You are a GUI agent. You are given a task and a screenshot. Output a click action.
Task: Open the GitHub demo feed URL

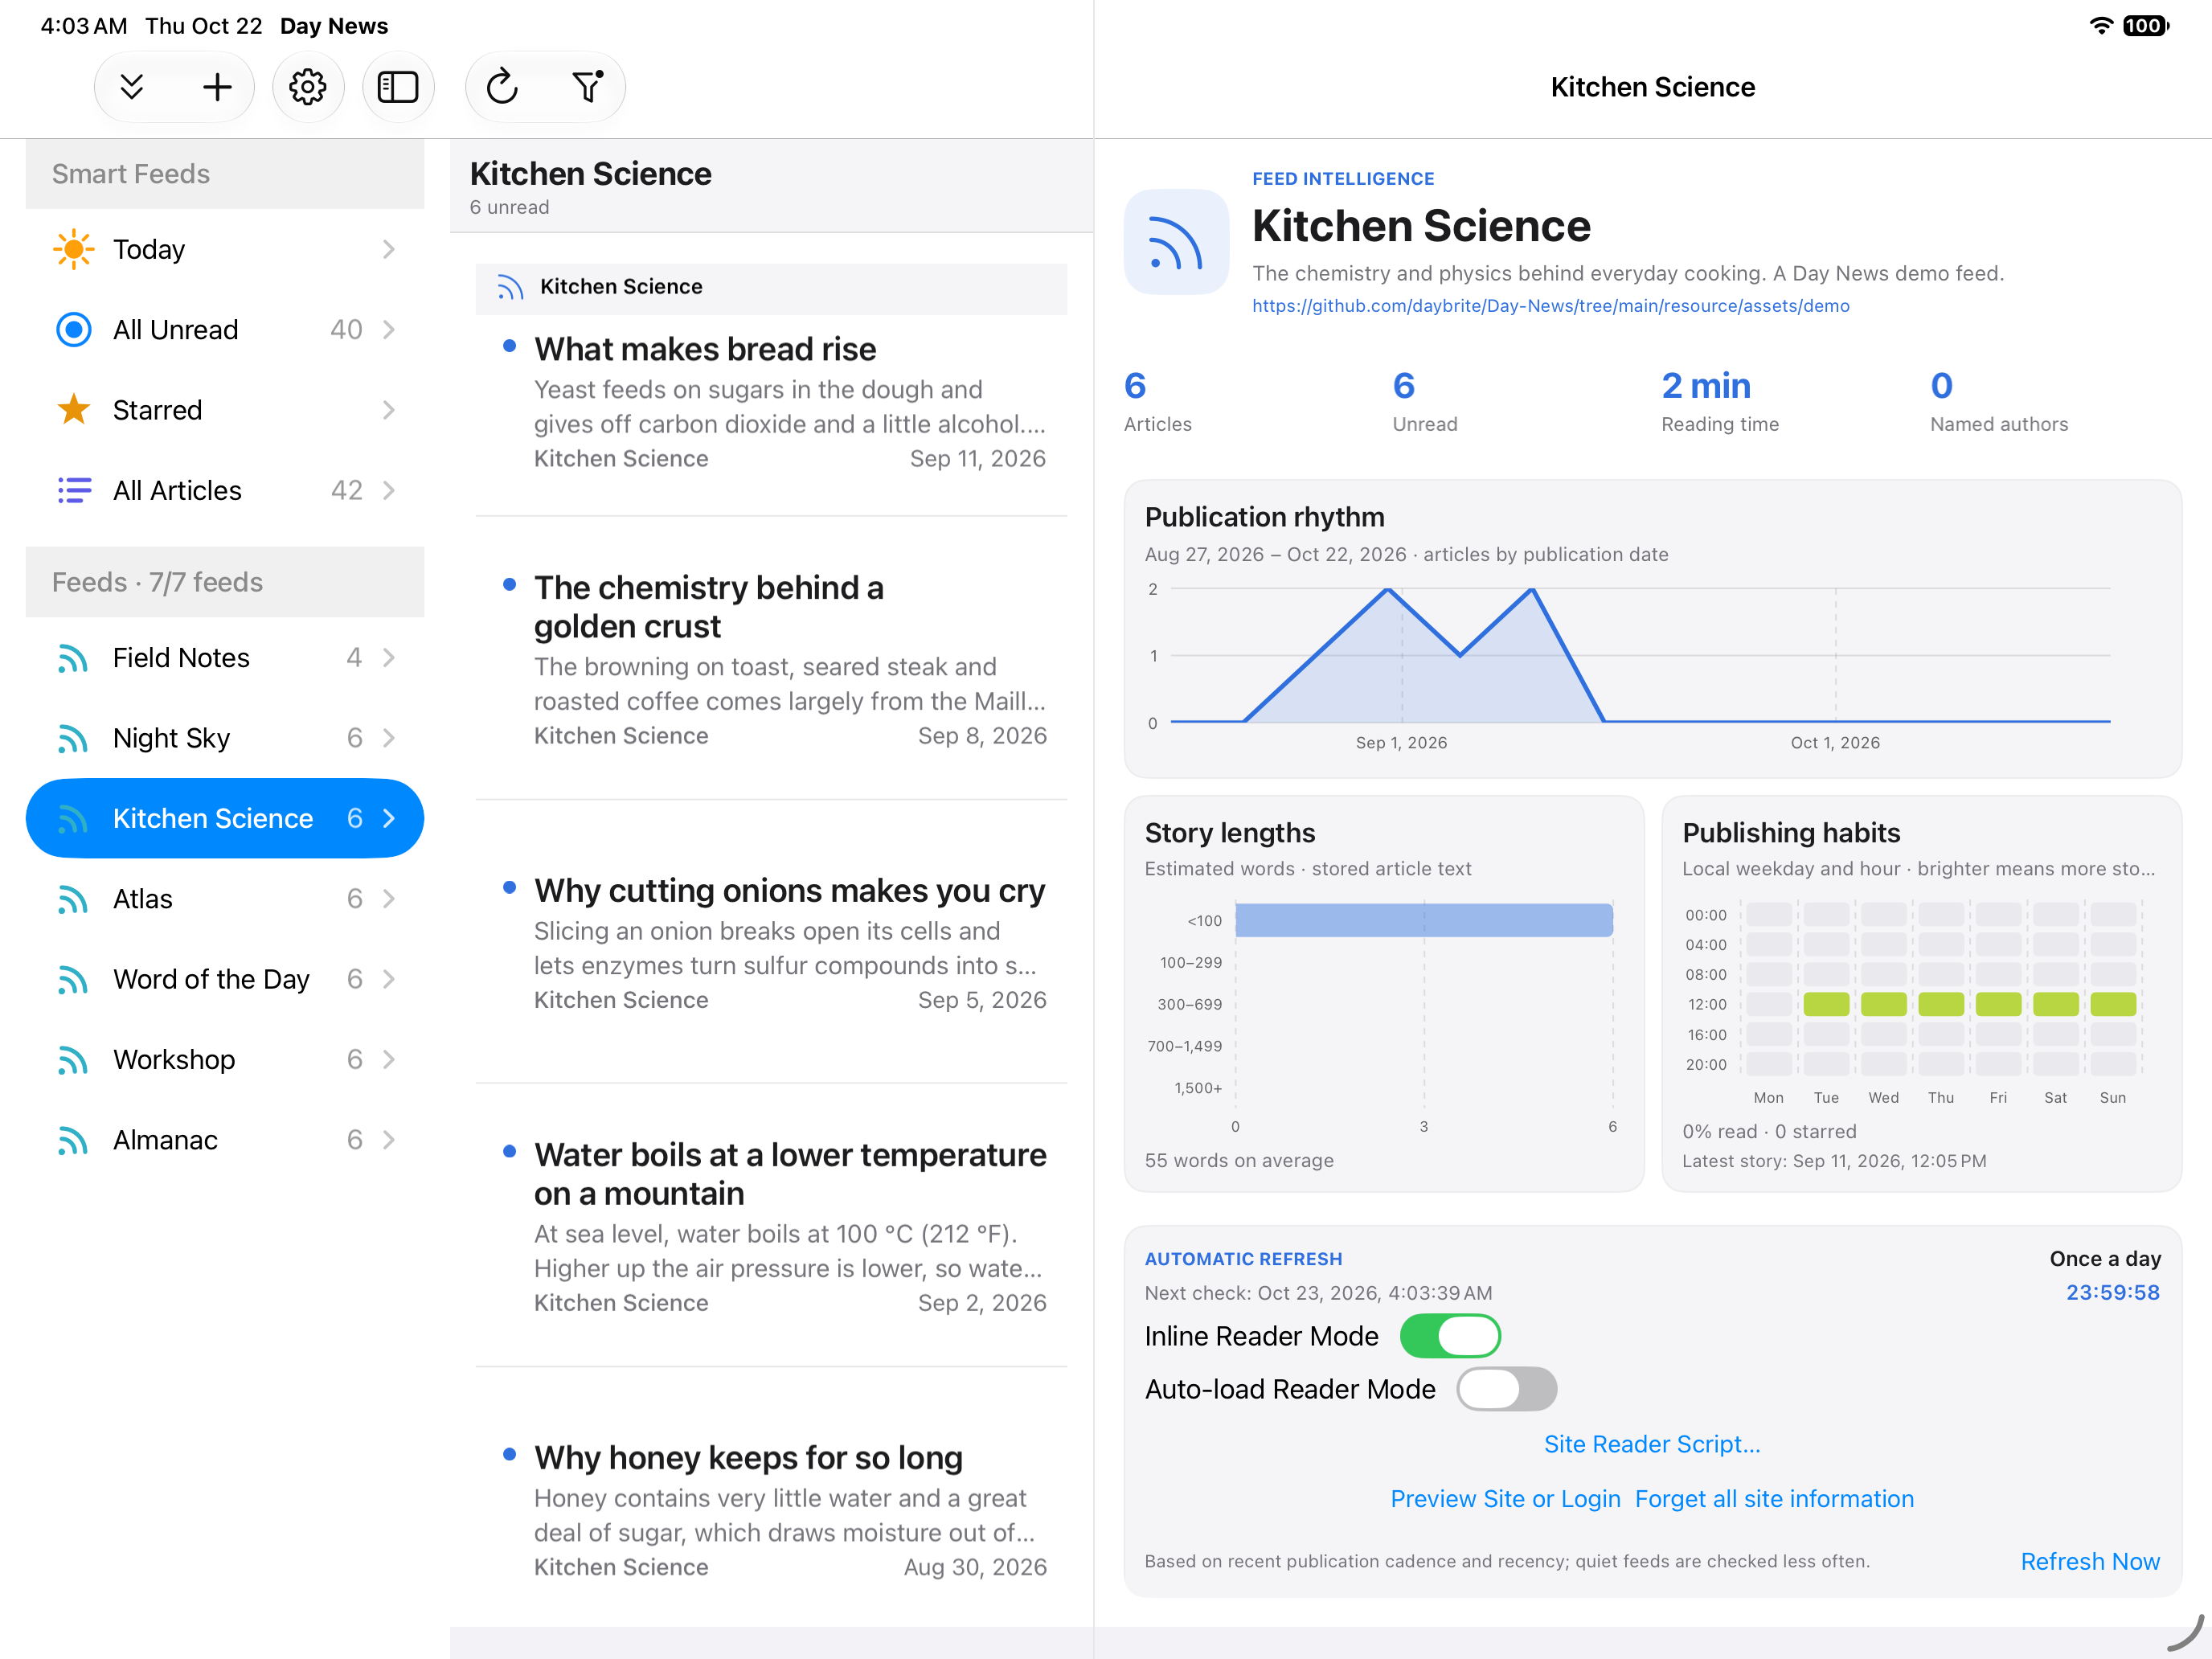tap(1550, 306)
